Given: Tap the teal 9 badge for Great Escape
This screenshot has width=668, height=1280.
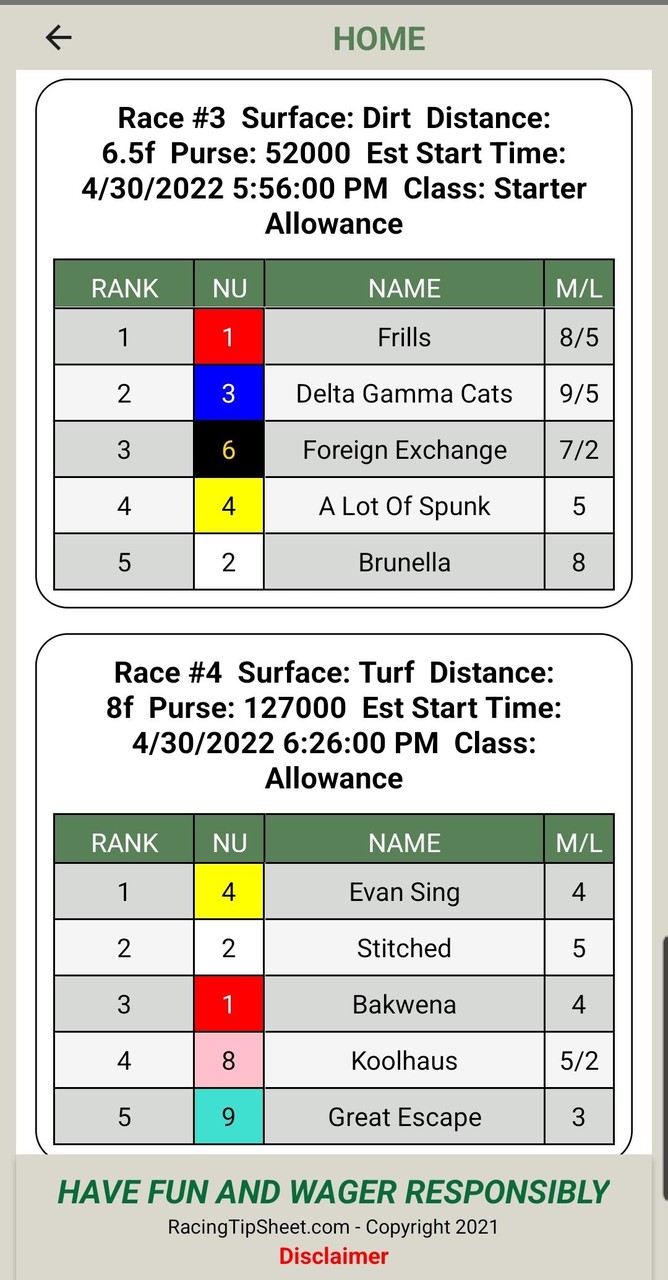Looking at the screenshot, I should [x=229, y=1116].
